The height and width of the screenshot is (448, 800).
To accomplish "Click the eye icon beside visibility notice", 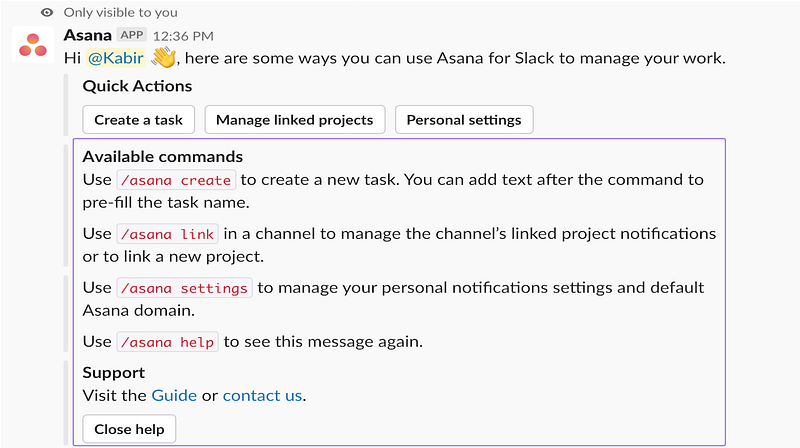I will point(46,12).
